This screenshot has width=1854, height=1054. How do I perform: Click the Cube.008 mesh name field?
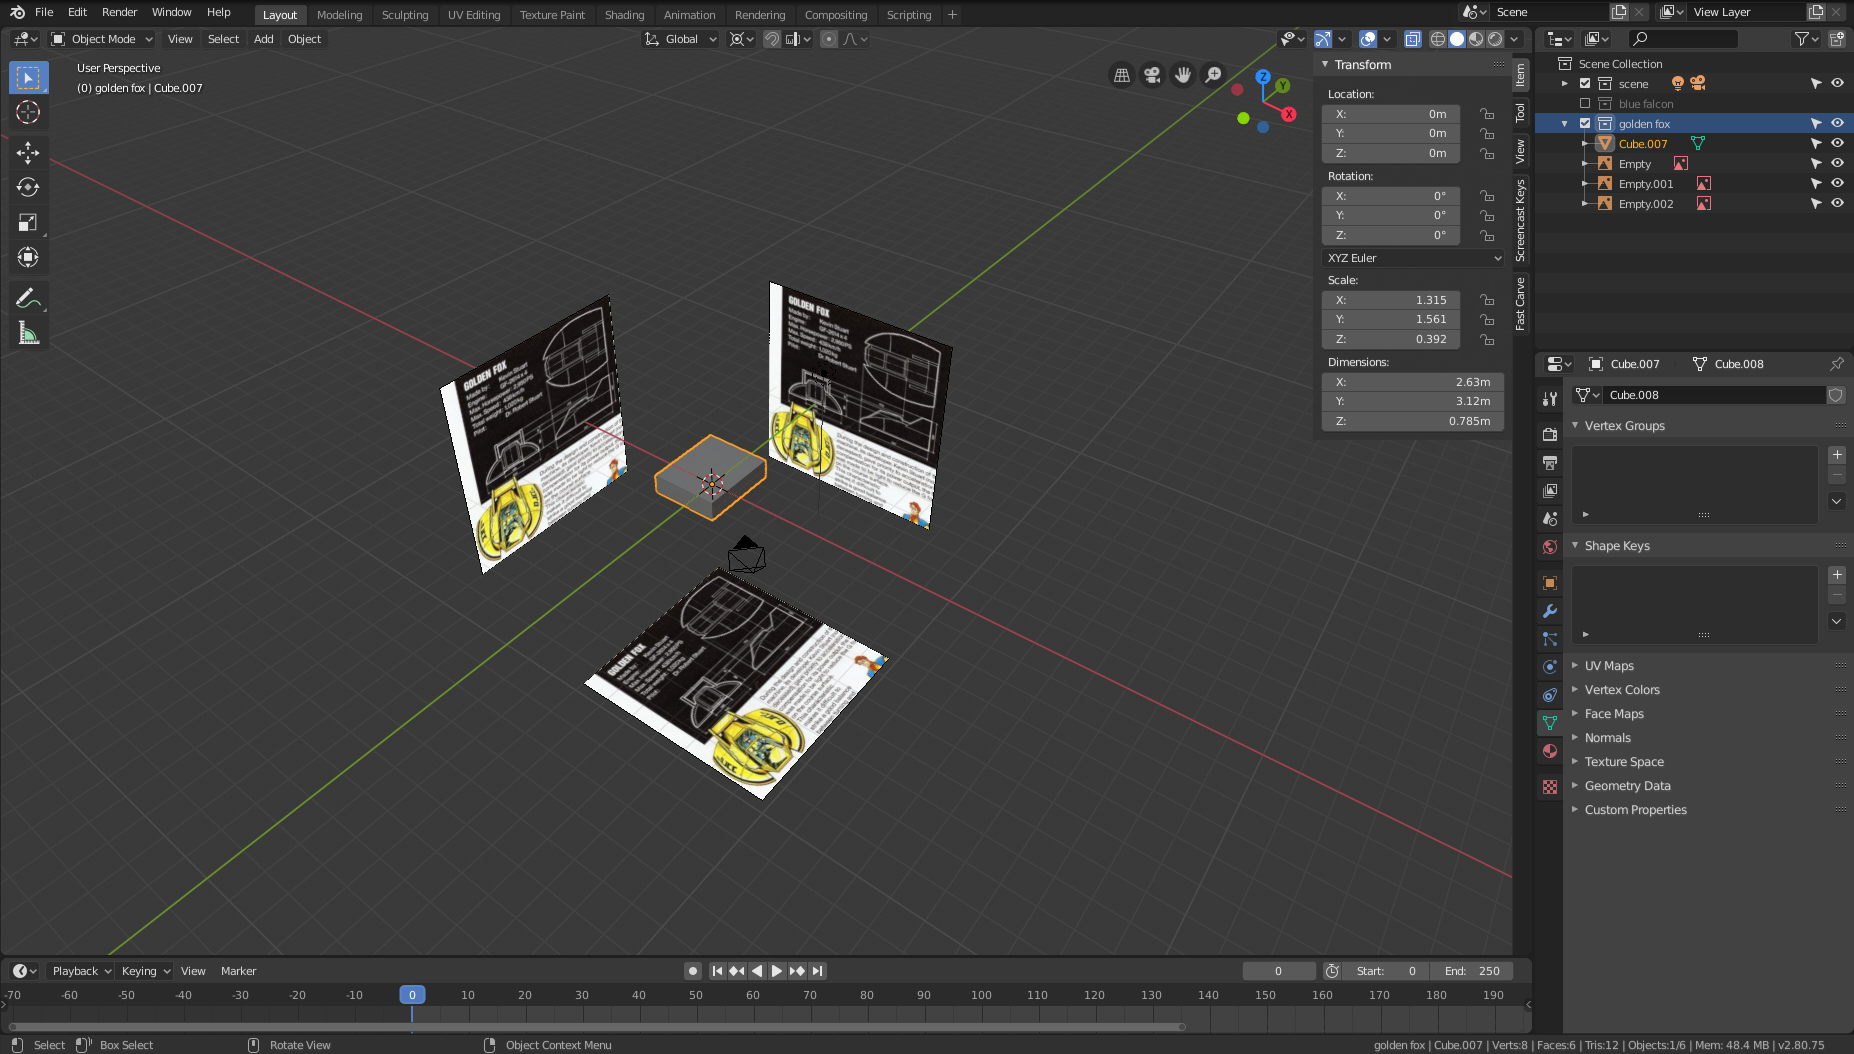1713,395
